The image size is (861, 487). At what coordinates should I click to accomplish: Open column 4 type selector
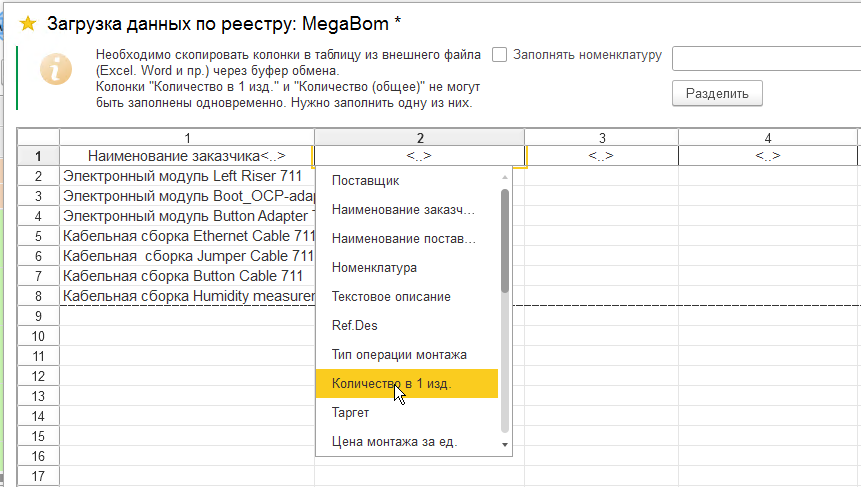coord(767,156)
